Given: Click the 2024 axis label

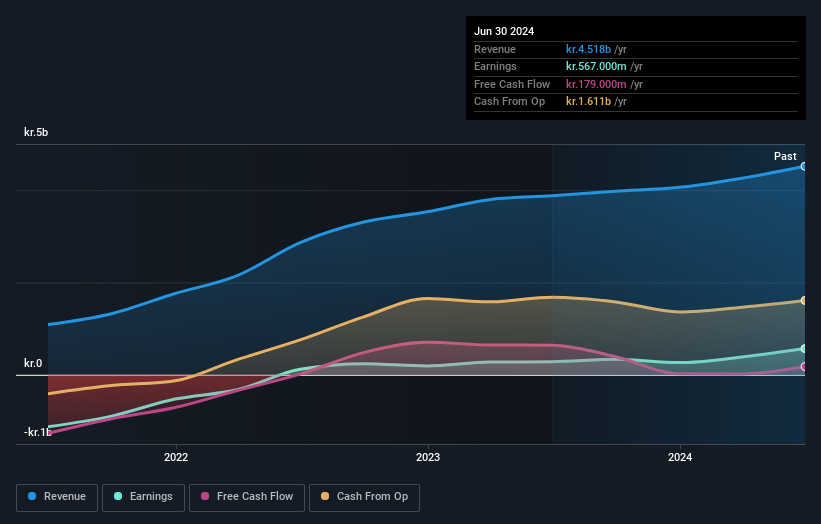Looking at the screenshot, I should 680,457.
